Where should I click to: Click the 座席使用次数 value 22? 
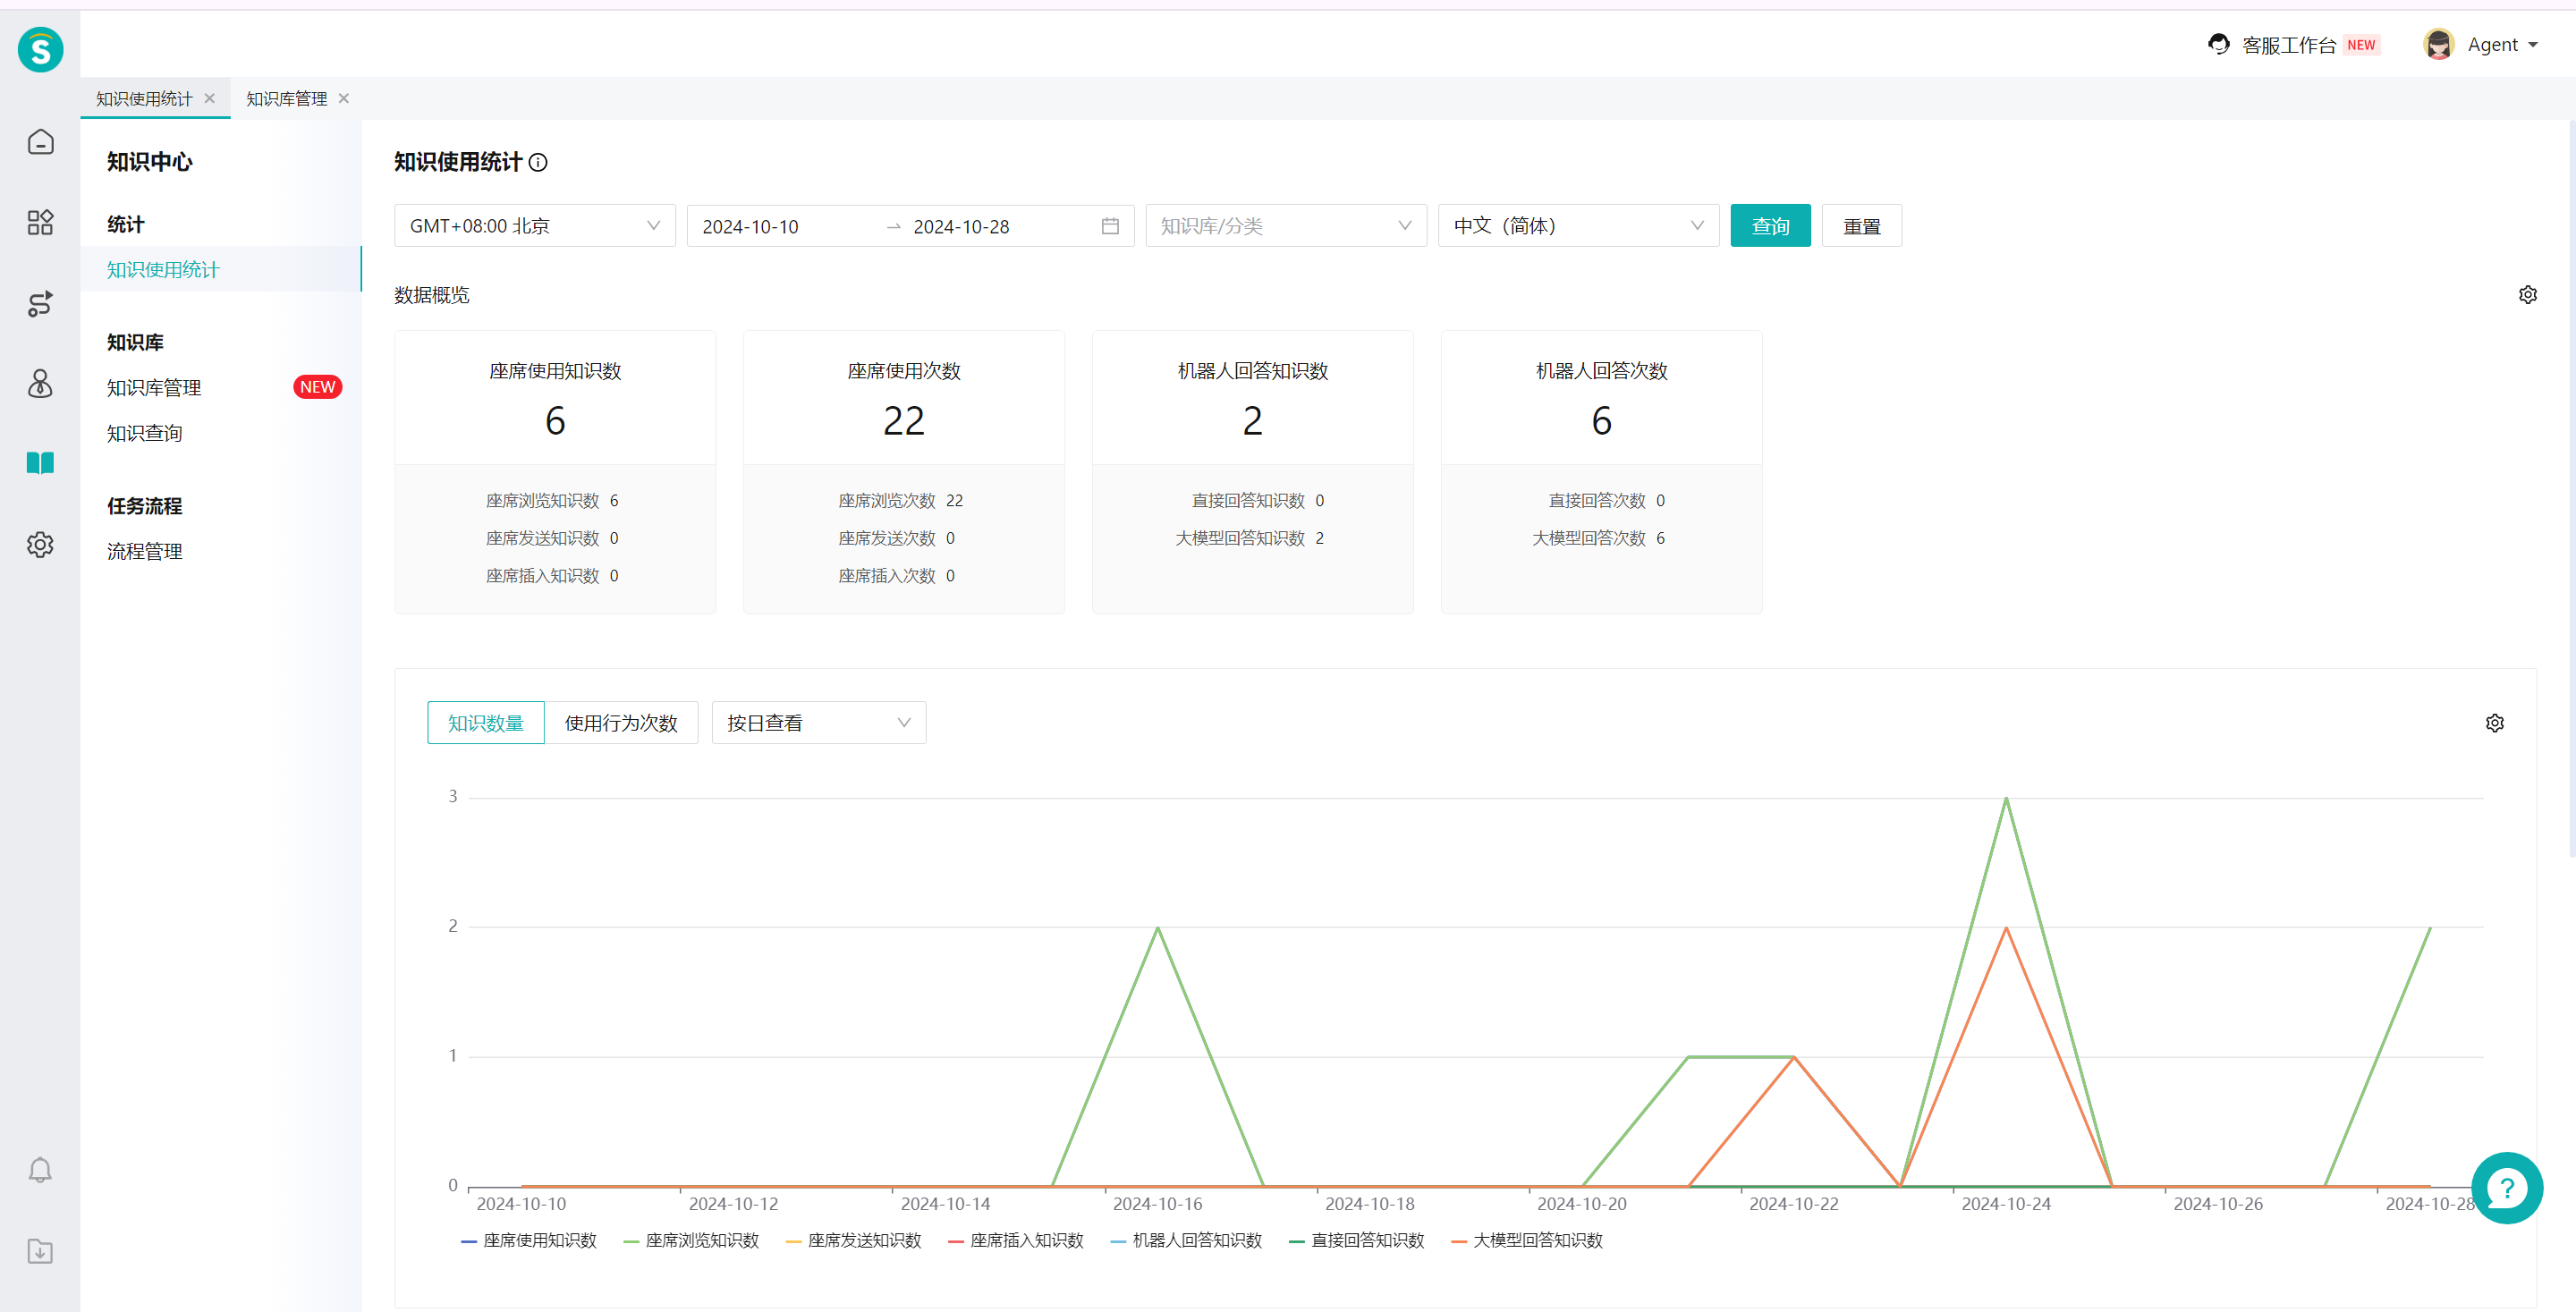coord(904,421)
